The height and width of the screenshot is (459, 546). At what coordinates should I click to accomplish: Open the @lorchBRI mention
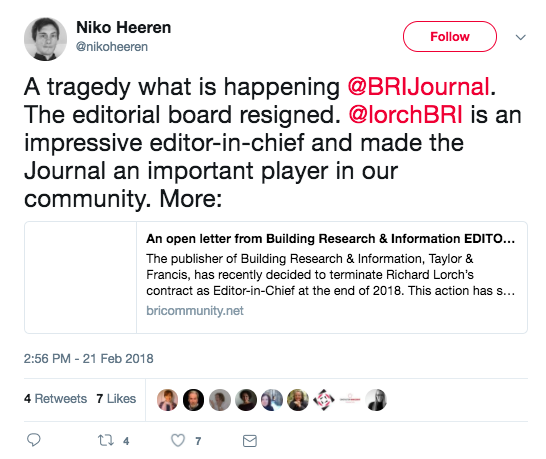[x=406, y=115]
